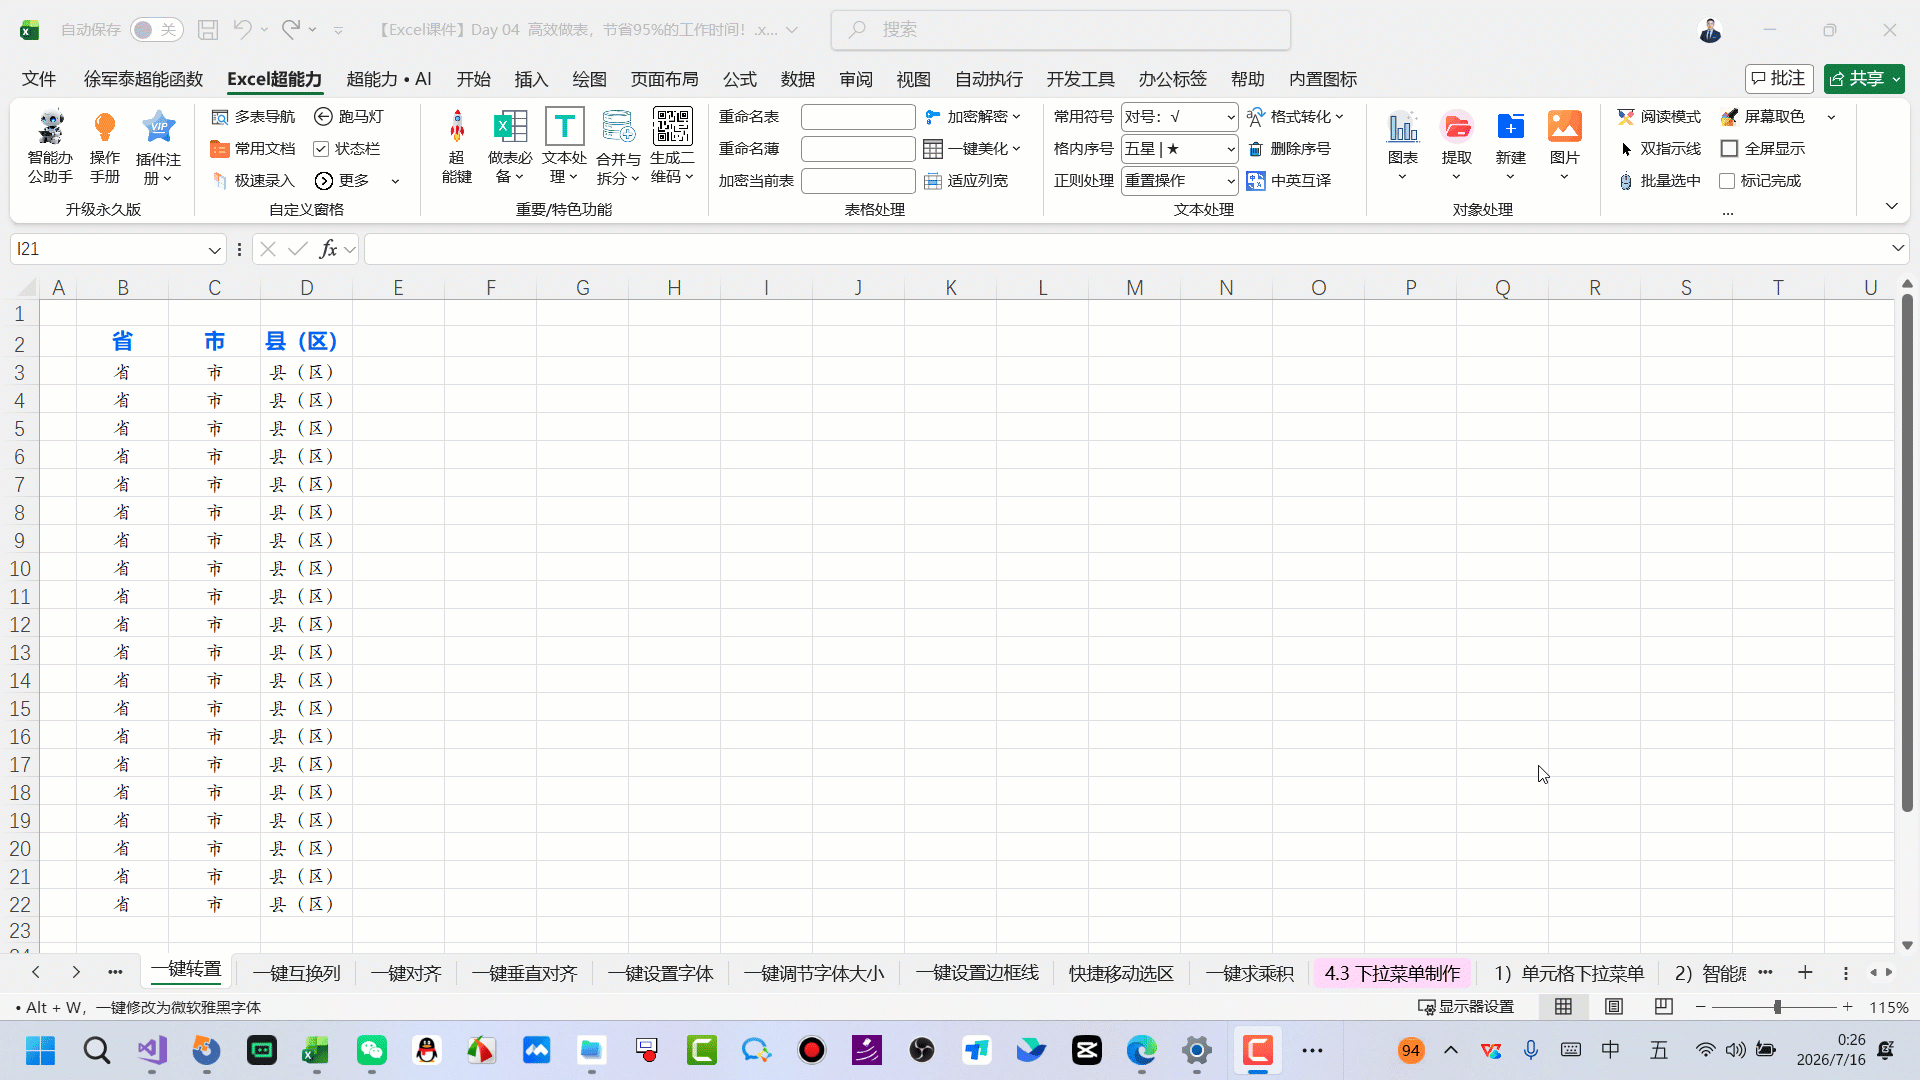Click the zoom slider handle
Viewport: 1920px width, 1080px height.
1777,1007
